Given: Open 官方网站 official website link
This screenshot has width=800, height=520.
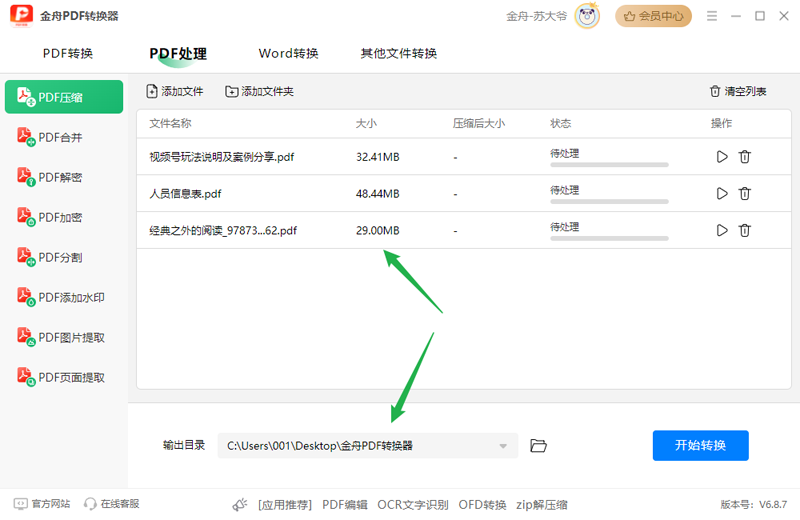Looking at the screenshot, I should coord(42,504).
